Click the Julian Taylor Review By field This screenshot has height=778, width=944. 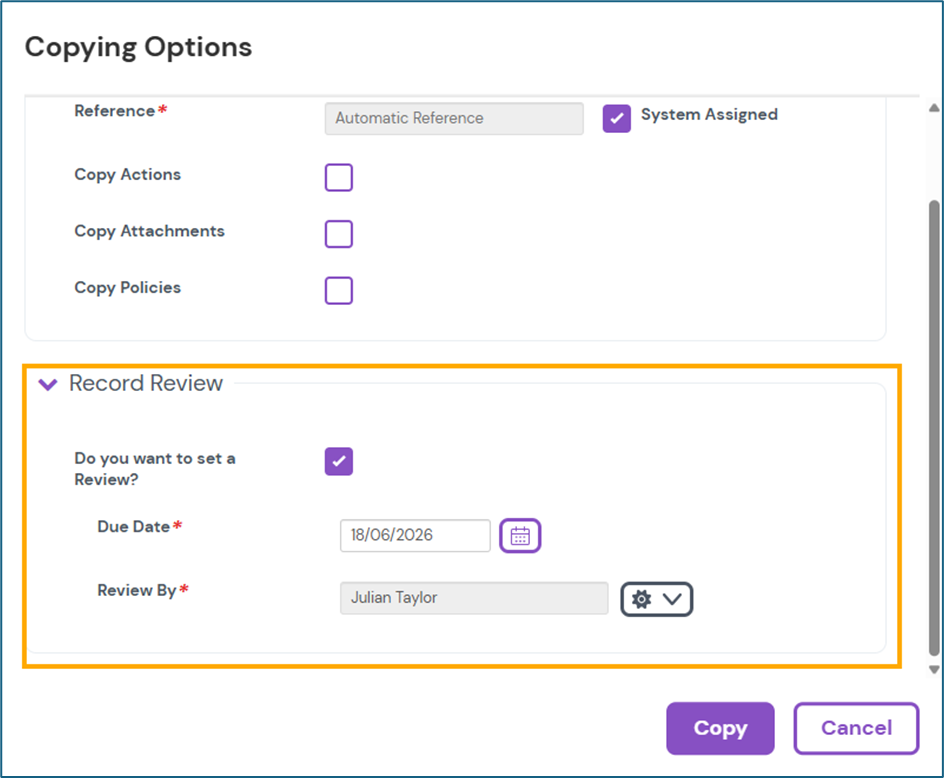(x=473, y=598)
